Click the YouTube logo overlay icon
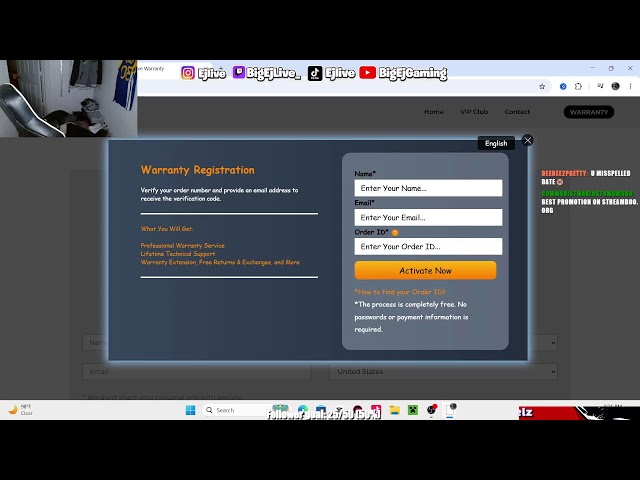The height and width of the screenshot is (480, 640). [x=367, y=73]
